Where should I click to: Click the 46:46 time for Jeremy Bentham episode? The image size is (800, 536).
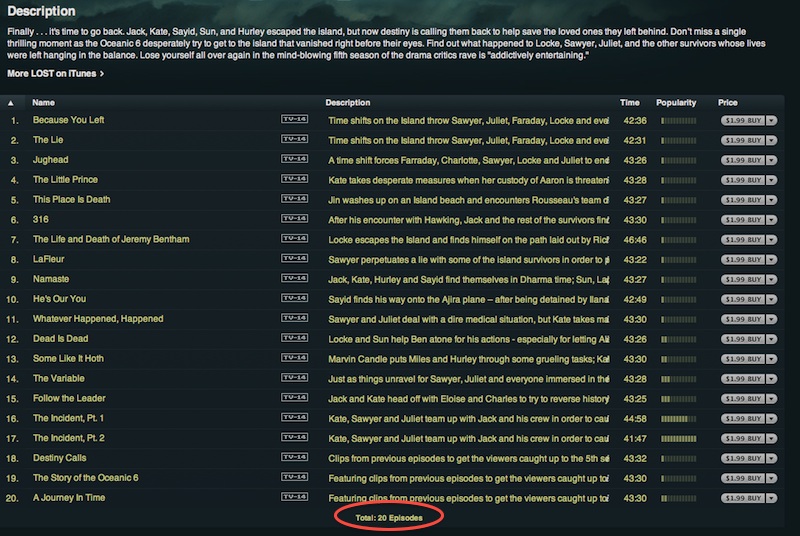(x=635, y=240)
